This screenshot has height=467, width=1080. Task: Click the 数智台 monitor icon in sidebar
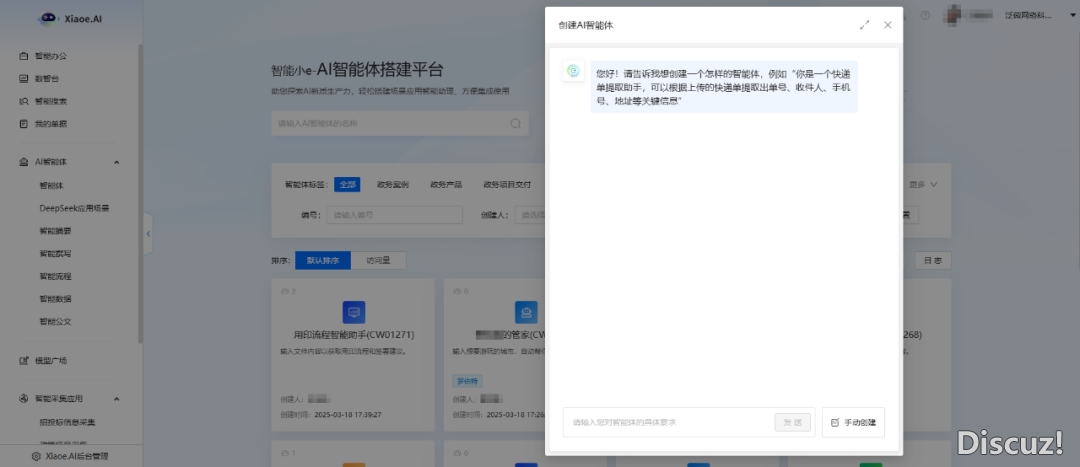pos(23,79)
